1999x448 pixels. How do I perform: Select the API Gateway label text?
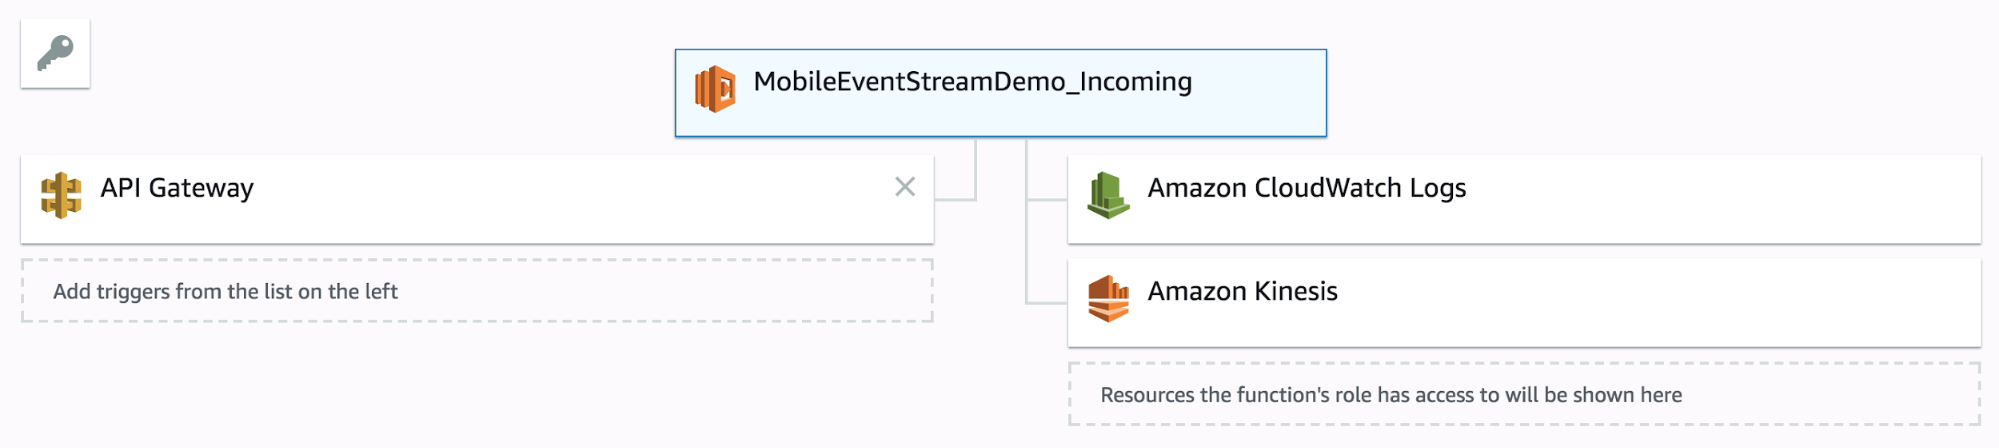click(x=177, y=188)
